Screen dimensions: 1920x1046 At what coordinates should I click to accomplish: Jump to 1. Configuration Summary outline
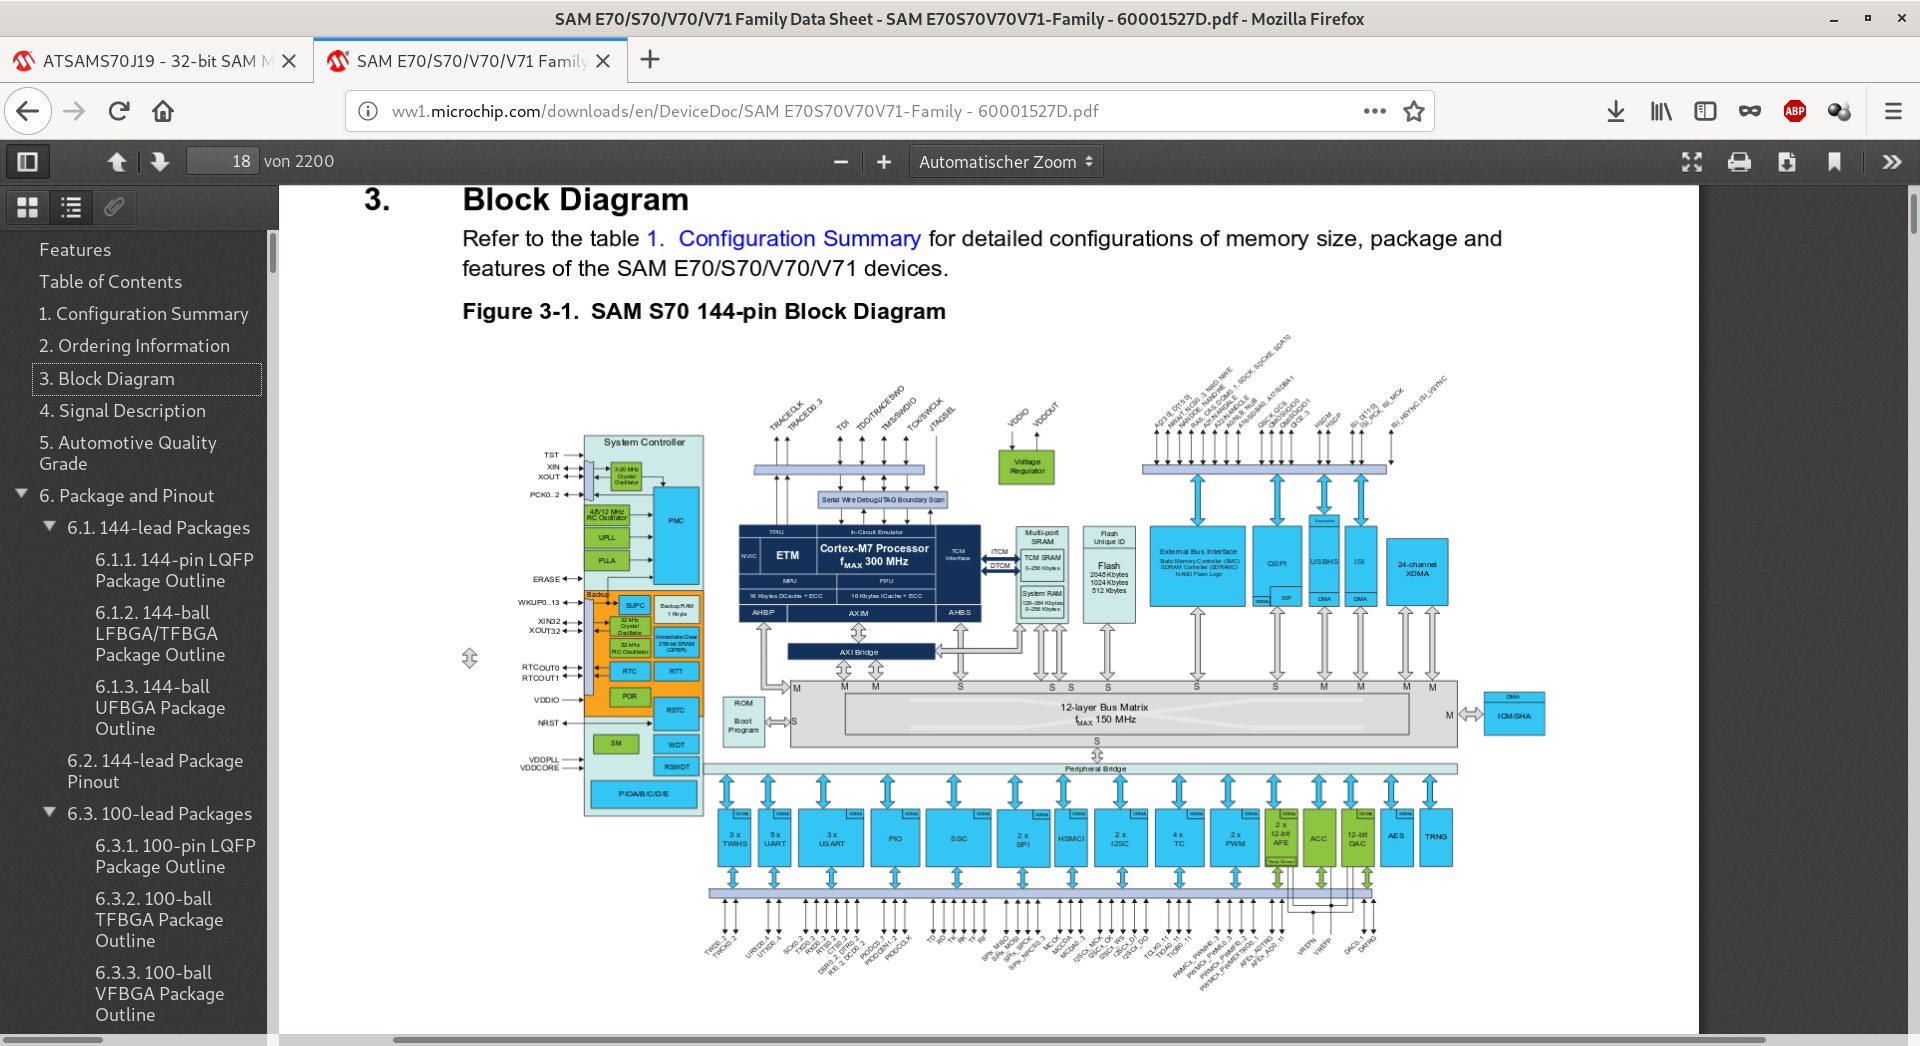pyautogui.click(x=143, y=314)
